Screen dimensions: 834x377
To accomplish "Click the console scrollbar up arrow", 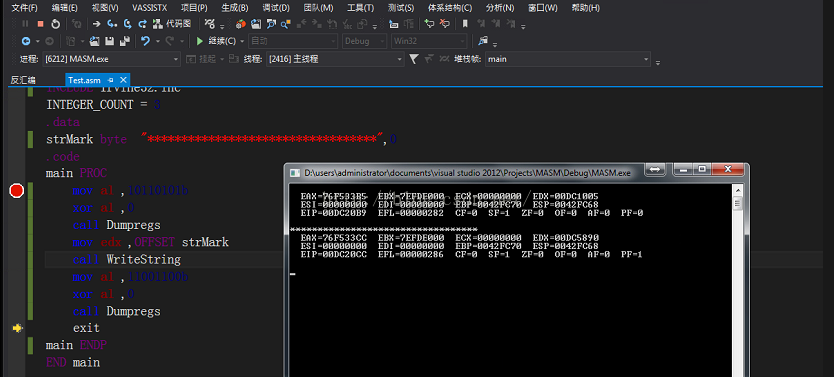I will (738, 190).
